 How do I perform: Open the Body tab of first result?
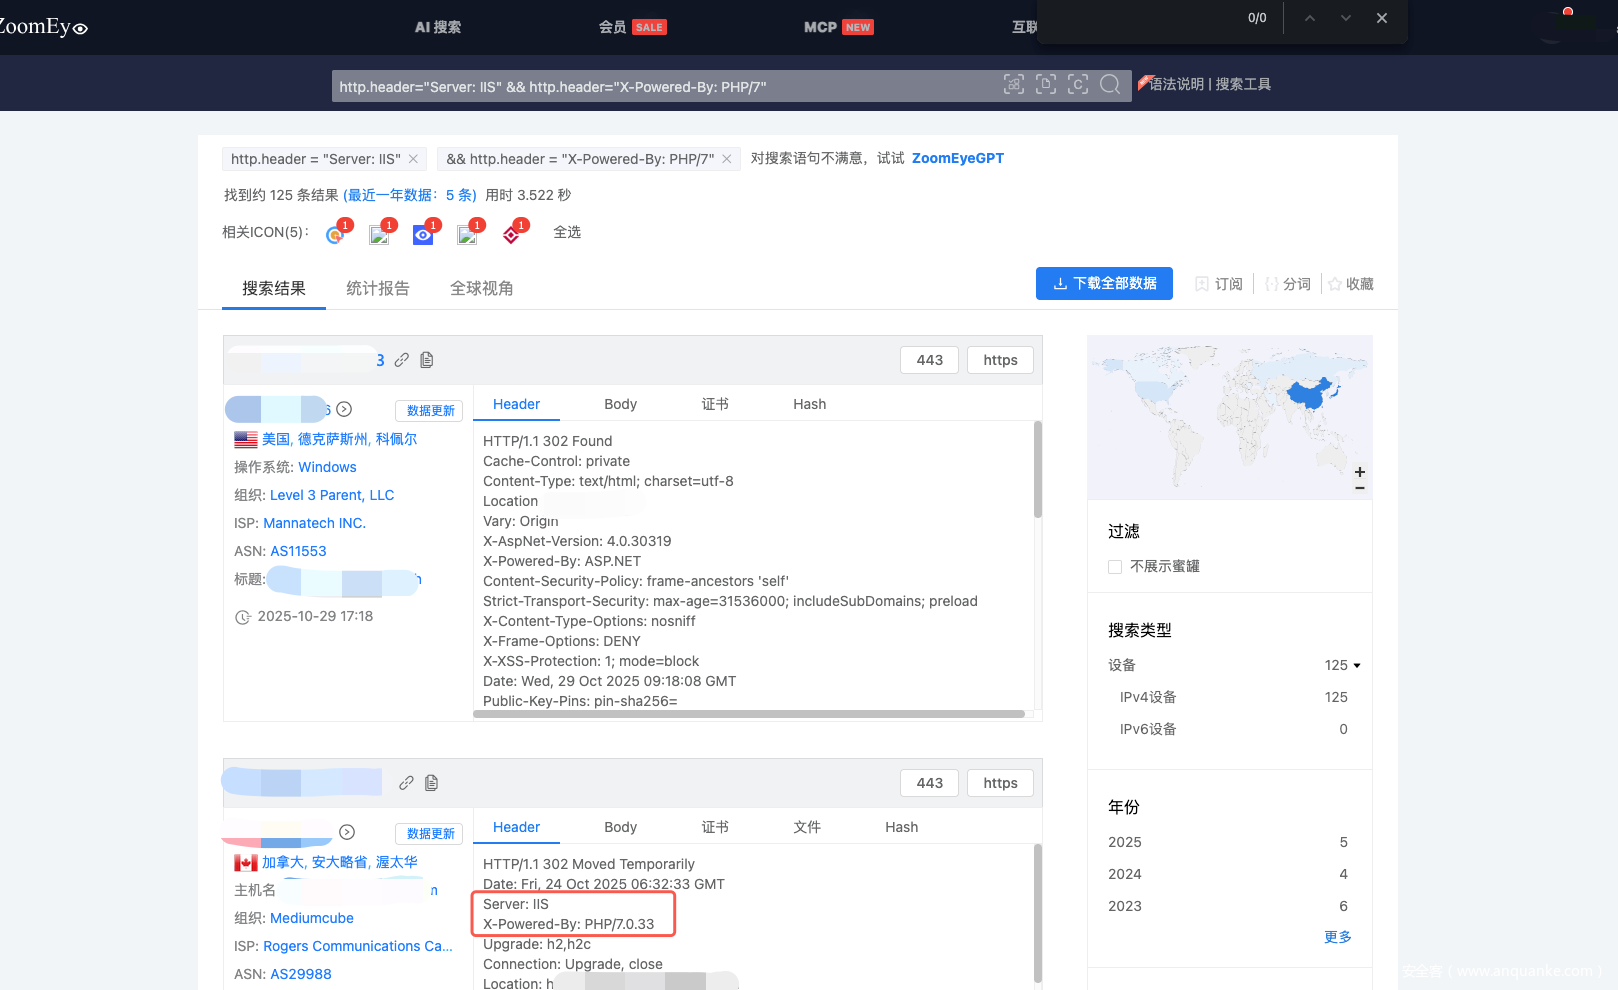click(620, 404)
